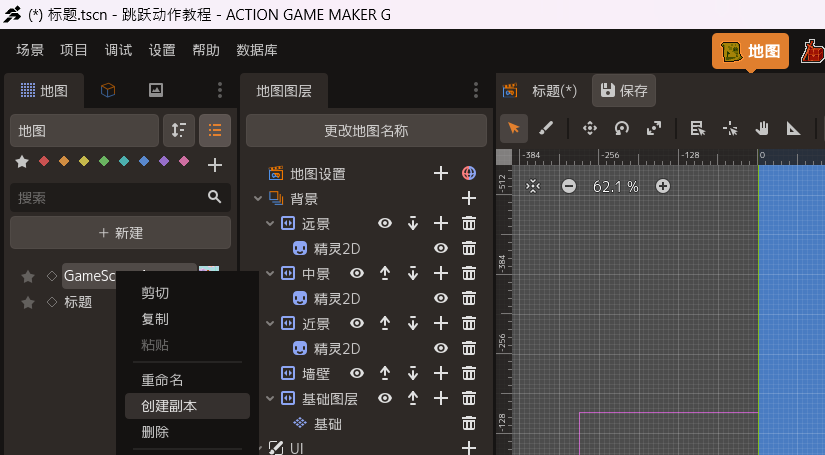Image resolution: width=825 pixels, height=455 pixels.
Task: Click the 更改地图名称 button
Action: [x=366, y=130]
